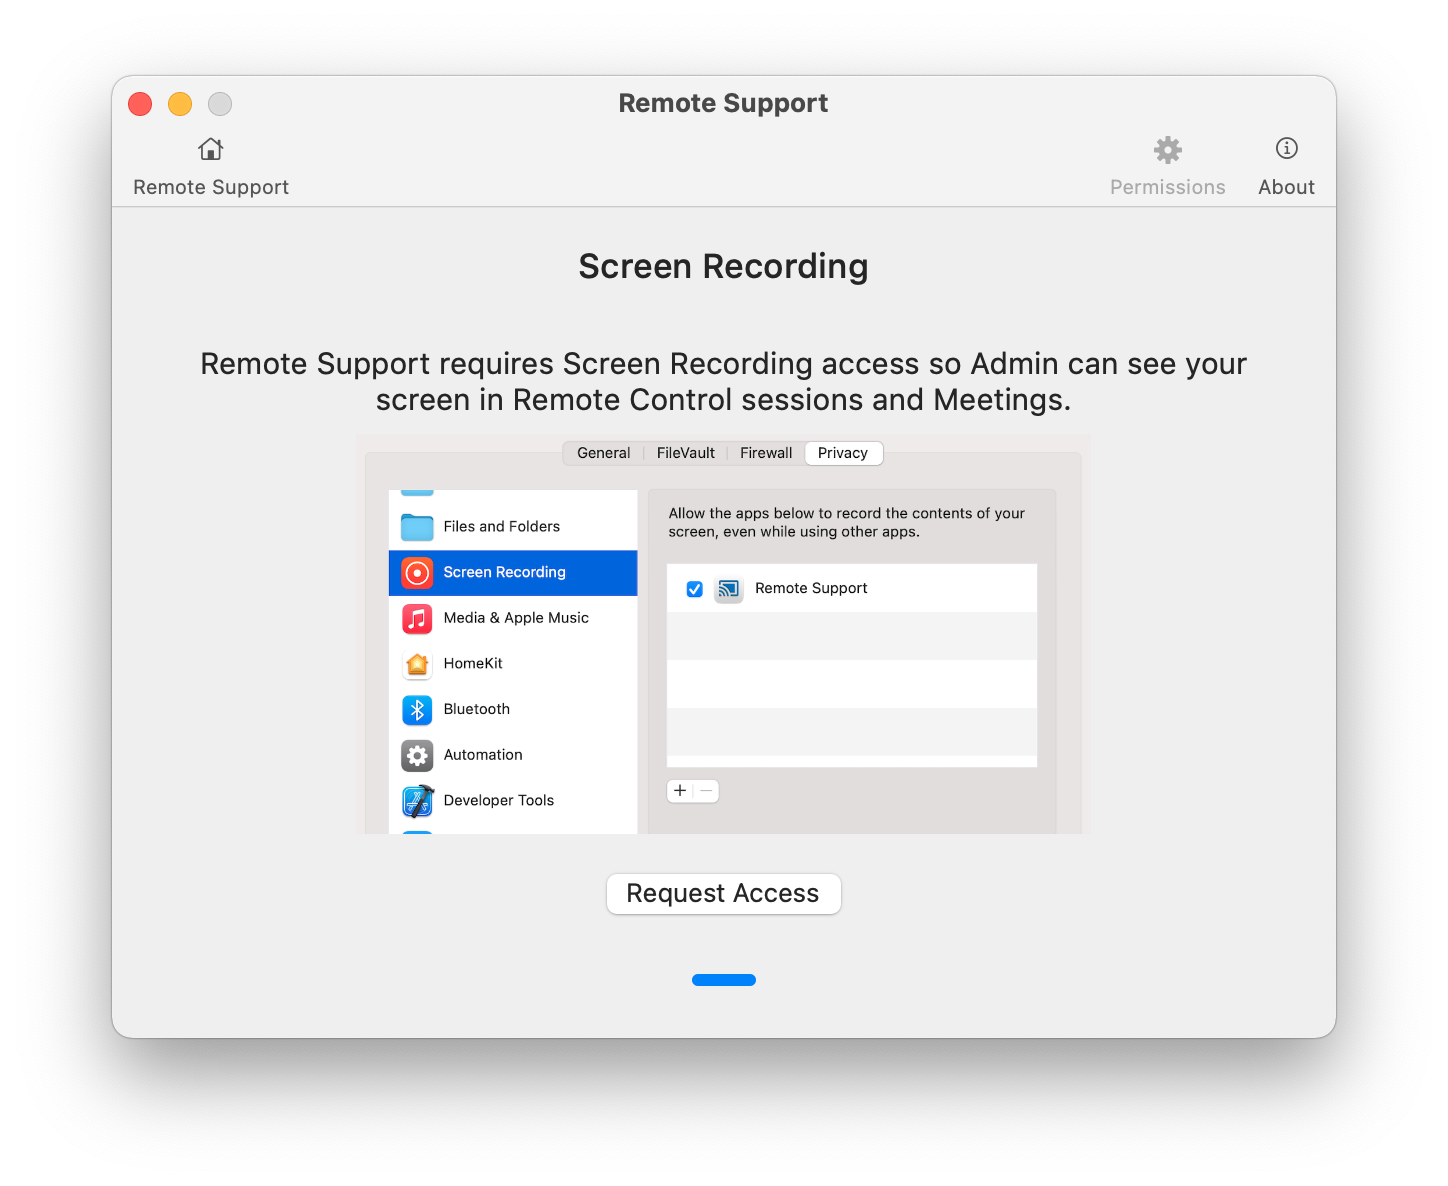Image resolution: width=1448 pixels, height=1186 pixels.
Task: Open the Remote Support home toolbar icon
Action: [x=211, y=149]
